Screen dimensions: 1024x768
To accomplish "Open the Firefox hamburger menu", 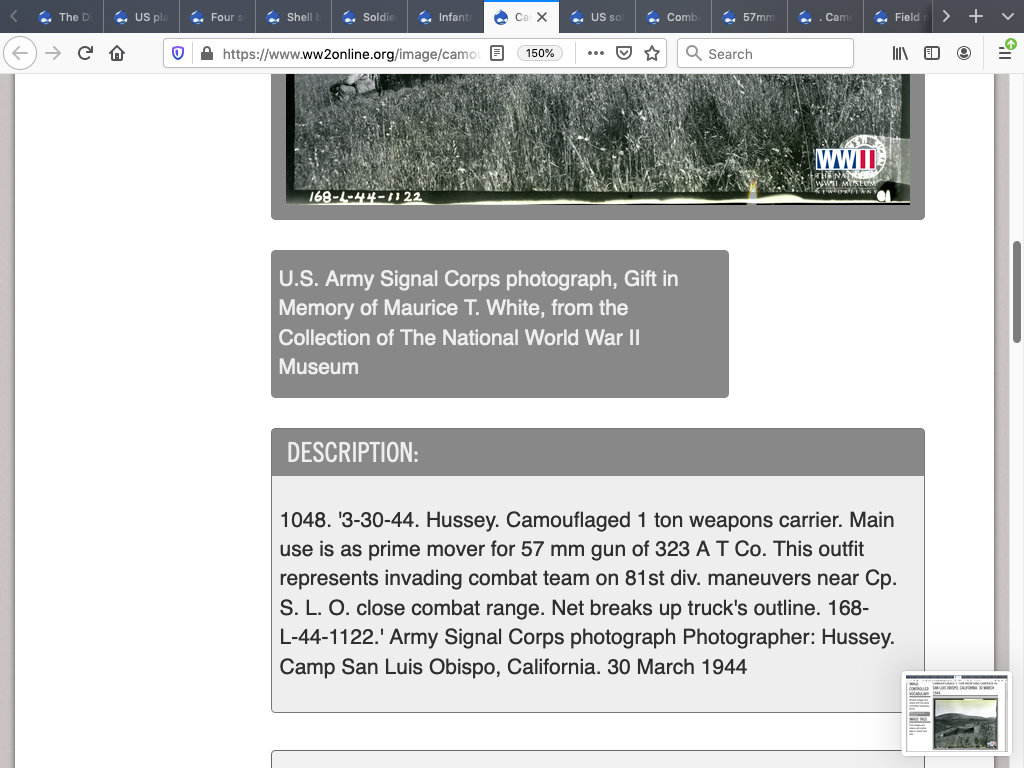I will (1005, 54).
